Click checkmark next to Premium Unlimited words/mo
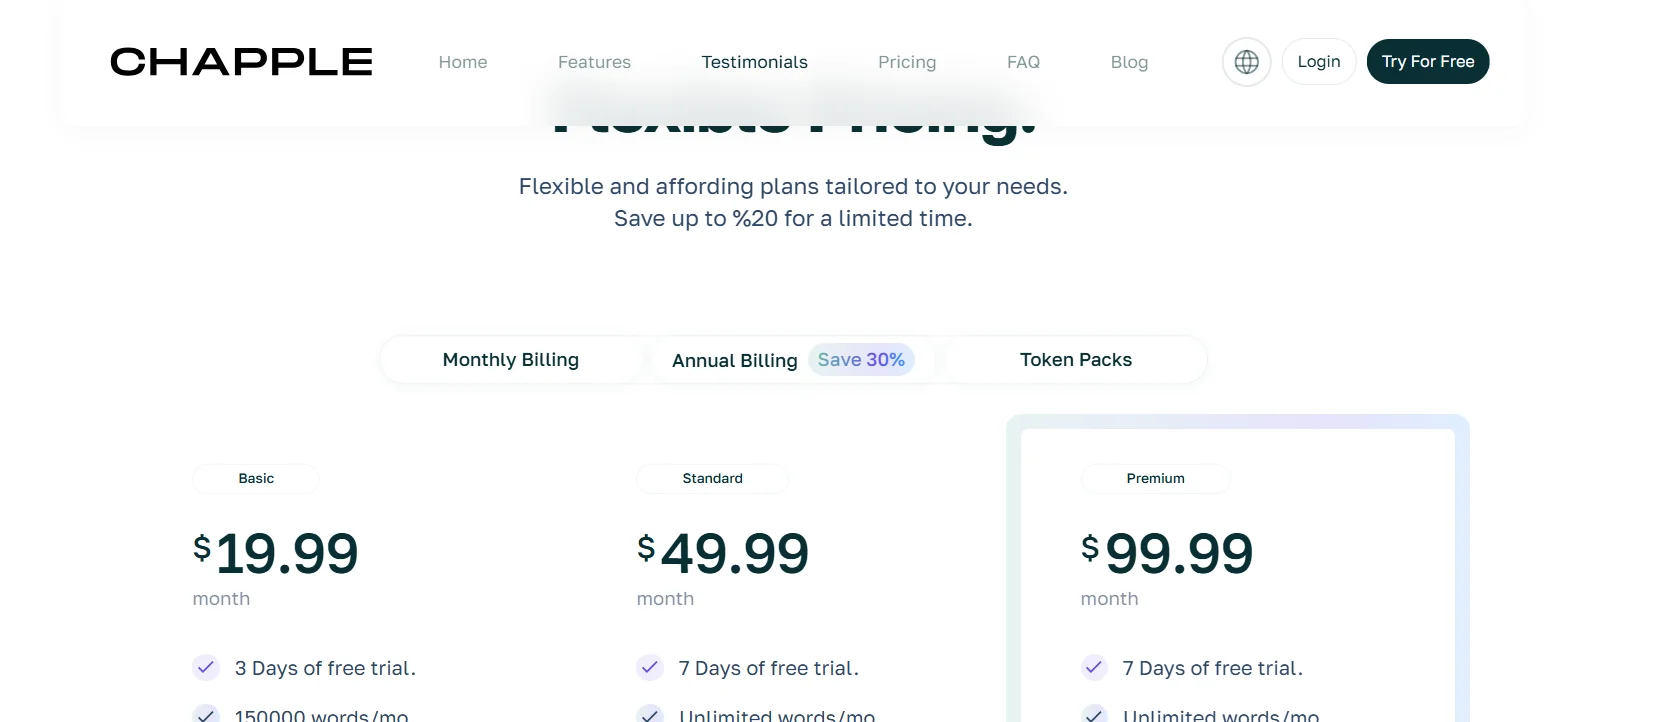This screenshot has width=1676, height=722. click(1094, 714)
